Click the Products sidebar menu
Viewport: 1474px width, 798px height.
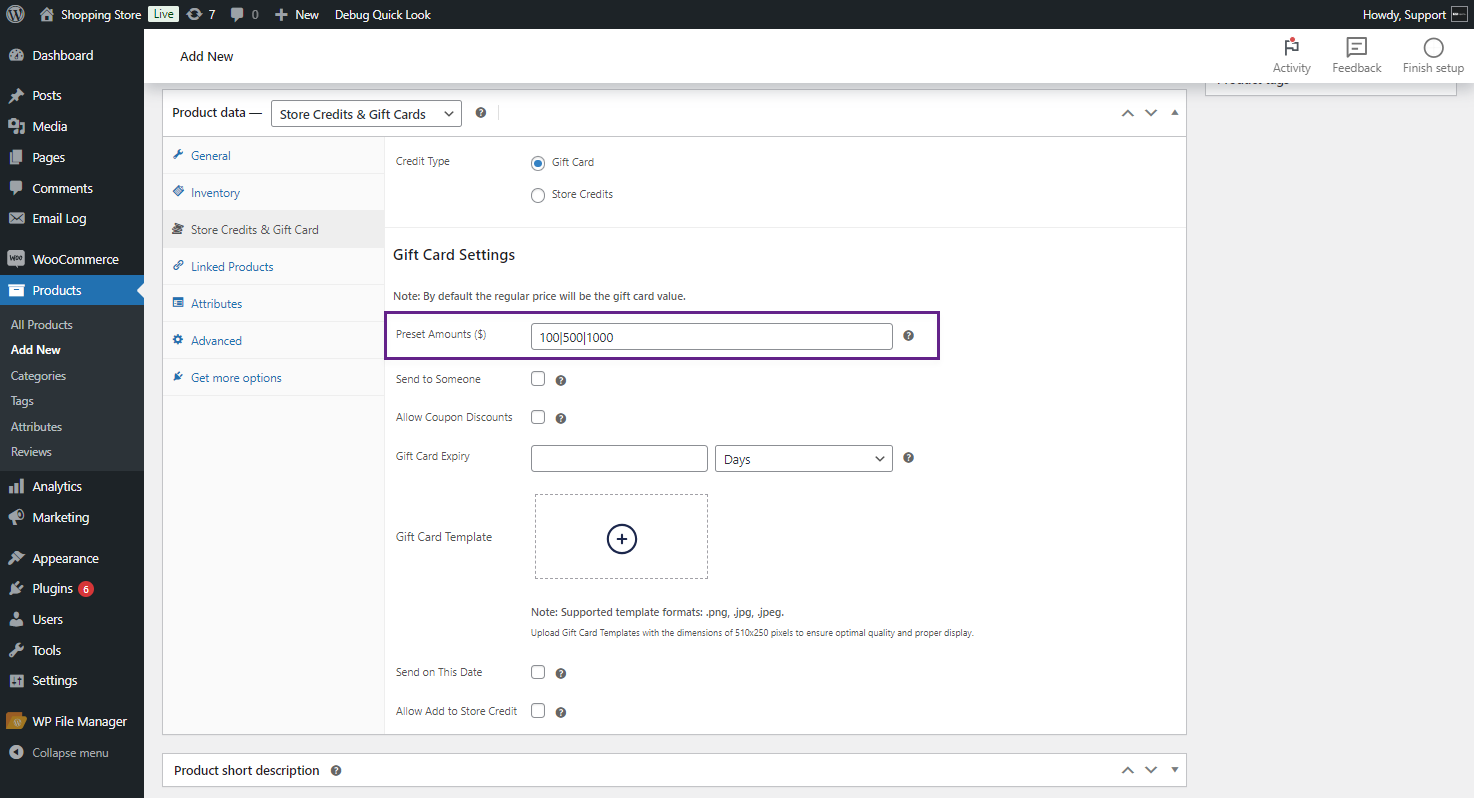[x=72, y=290]
